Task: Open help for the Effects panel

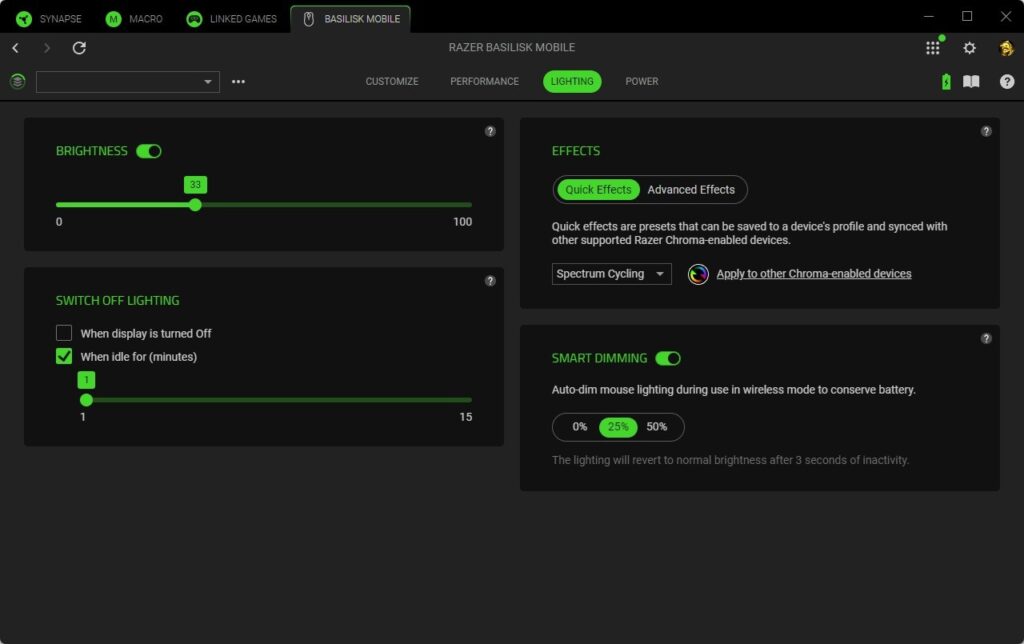Action: (x=986, y=131)
